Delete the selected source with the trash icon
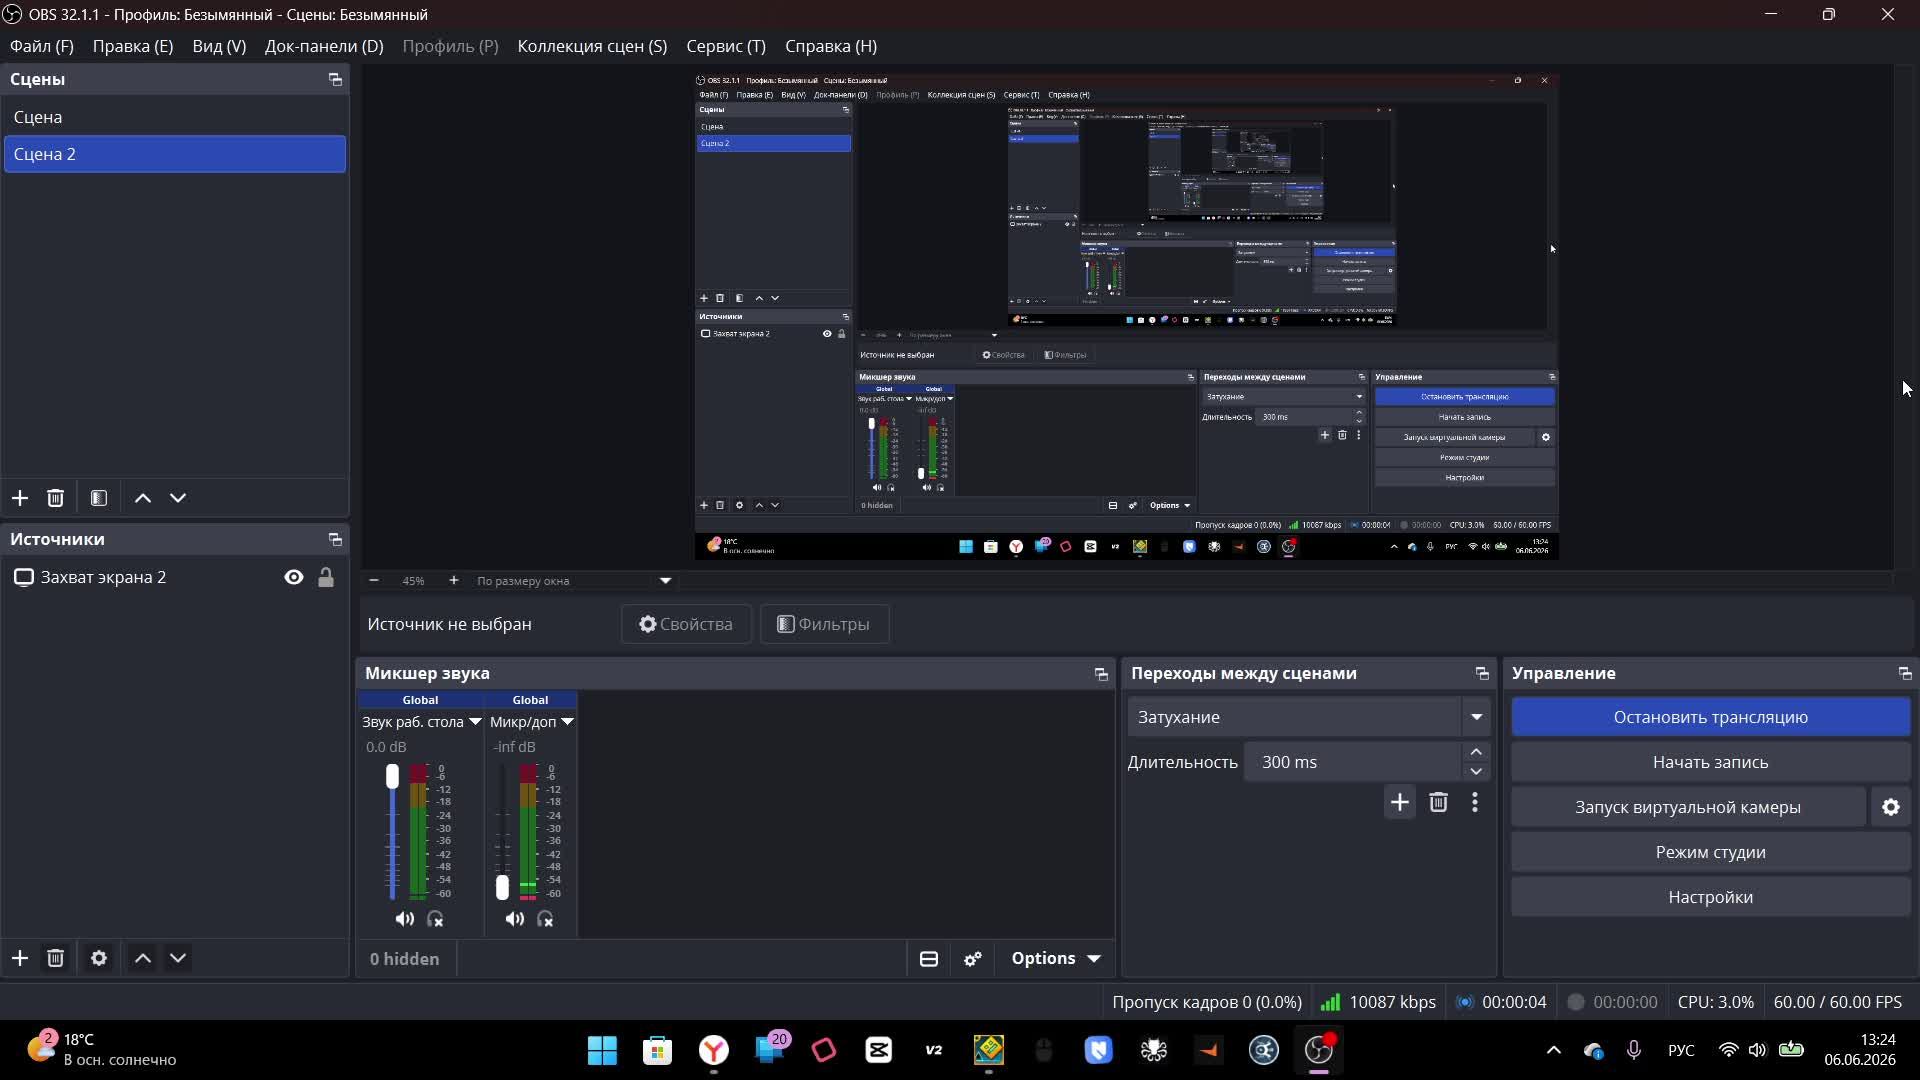This screenshot has height=1080, width=1920. coord(56,958)
